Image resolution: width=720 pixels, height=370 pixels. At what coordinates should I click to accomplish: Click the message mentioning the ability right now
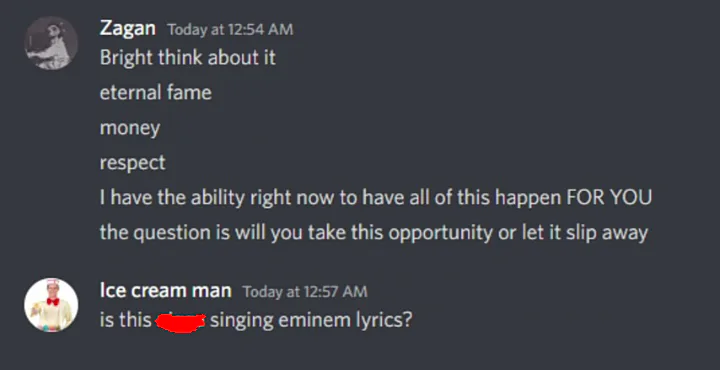pos(376,197)
